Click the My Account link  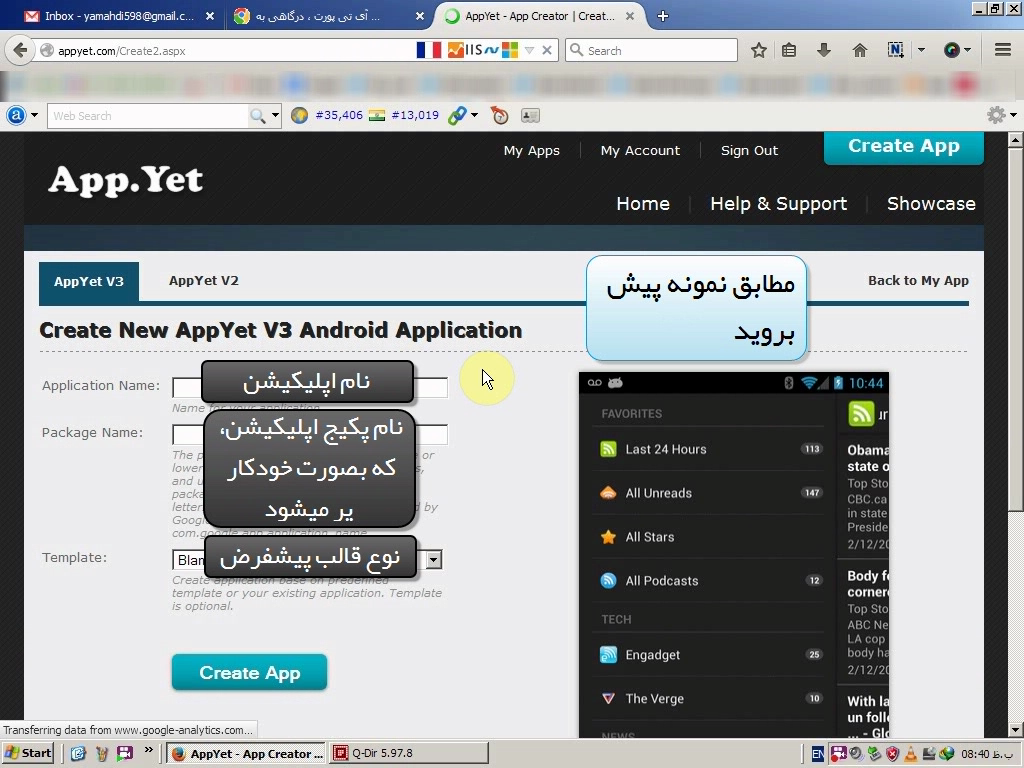pyautogui.click(x=640, y=151)
